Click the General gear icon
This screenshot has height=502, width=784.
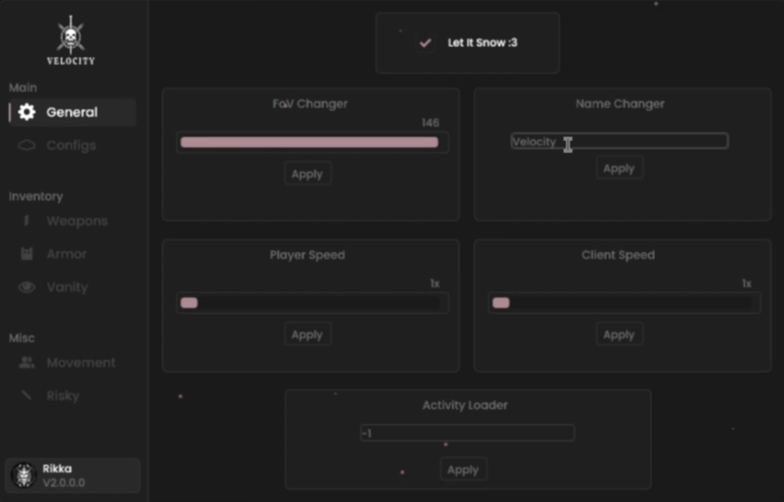click(27, 112)
